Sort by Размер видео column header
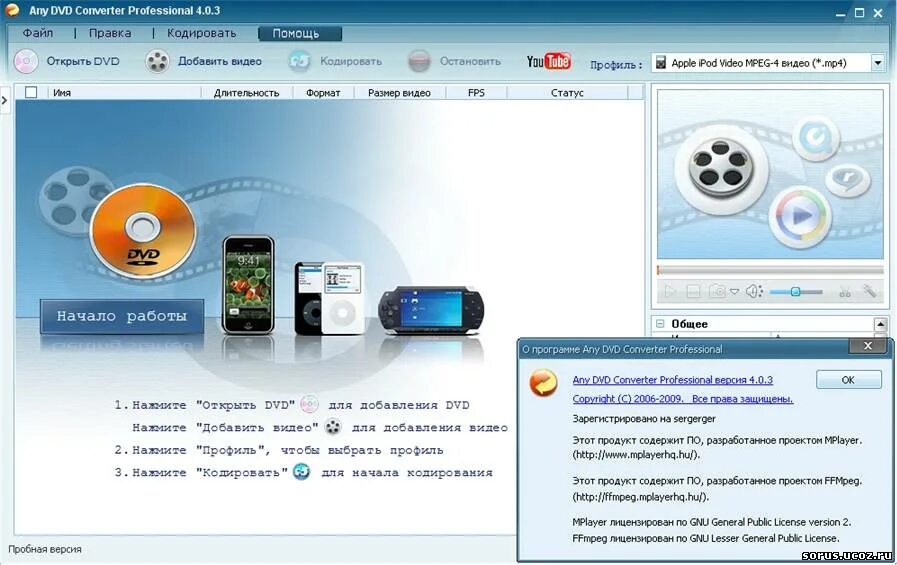The height and width of the screenshot is (565, 897). [x=399, y=93]
